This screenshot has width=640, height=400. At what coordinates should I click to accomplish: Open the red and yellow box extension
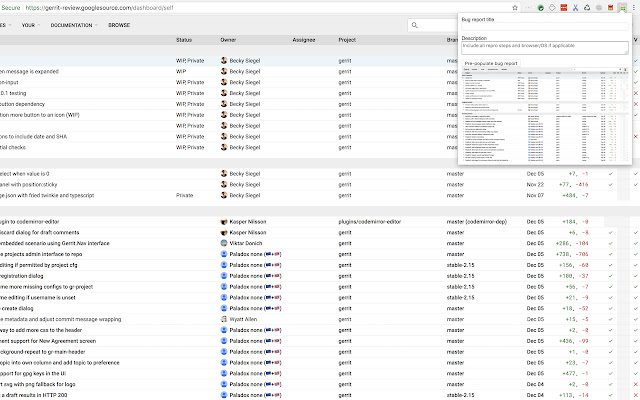(611, 7)
